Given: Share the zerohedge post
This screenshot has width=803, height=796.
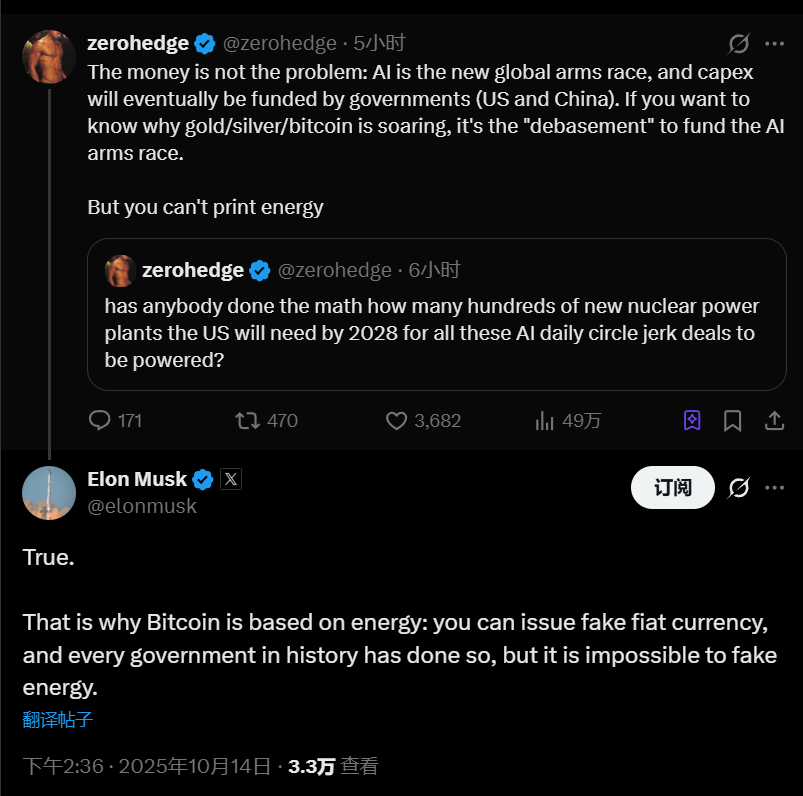Looking at the screenshot, I should pos(774,420).
